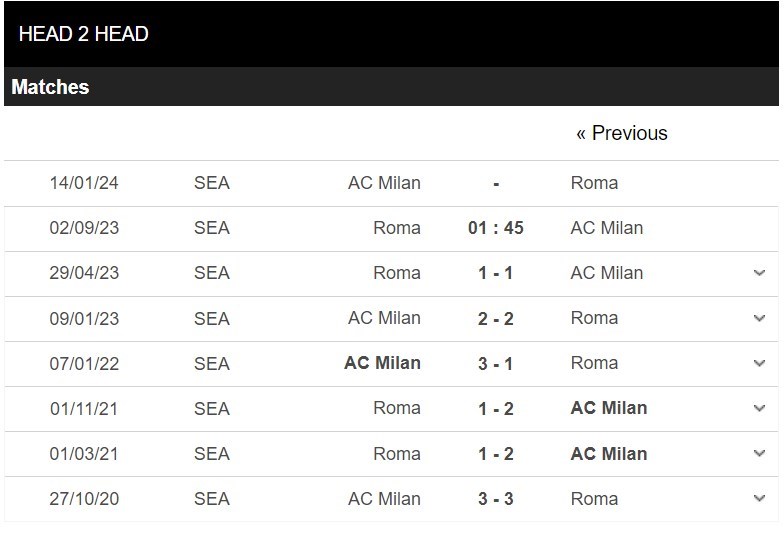
Task: Click the 3 - 3 score on 27/10/20
Action: [x=496, y=498]
